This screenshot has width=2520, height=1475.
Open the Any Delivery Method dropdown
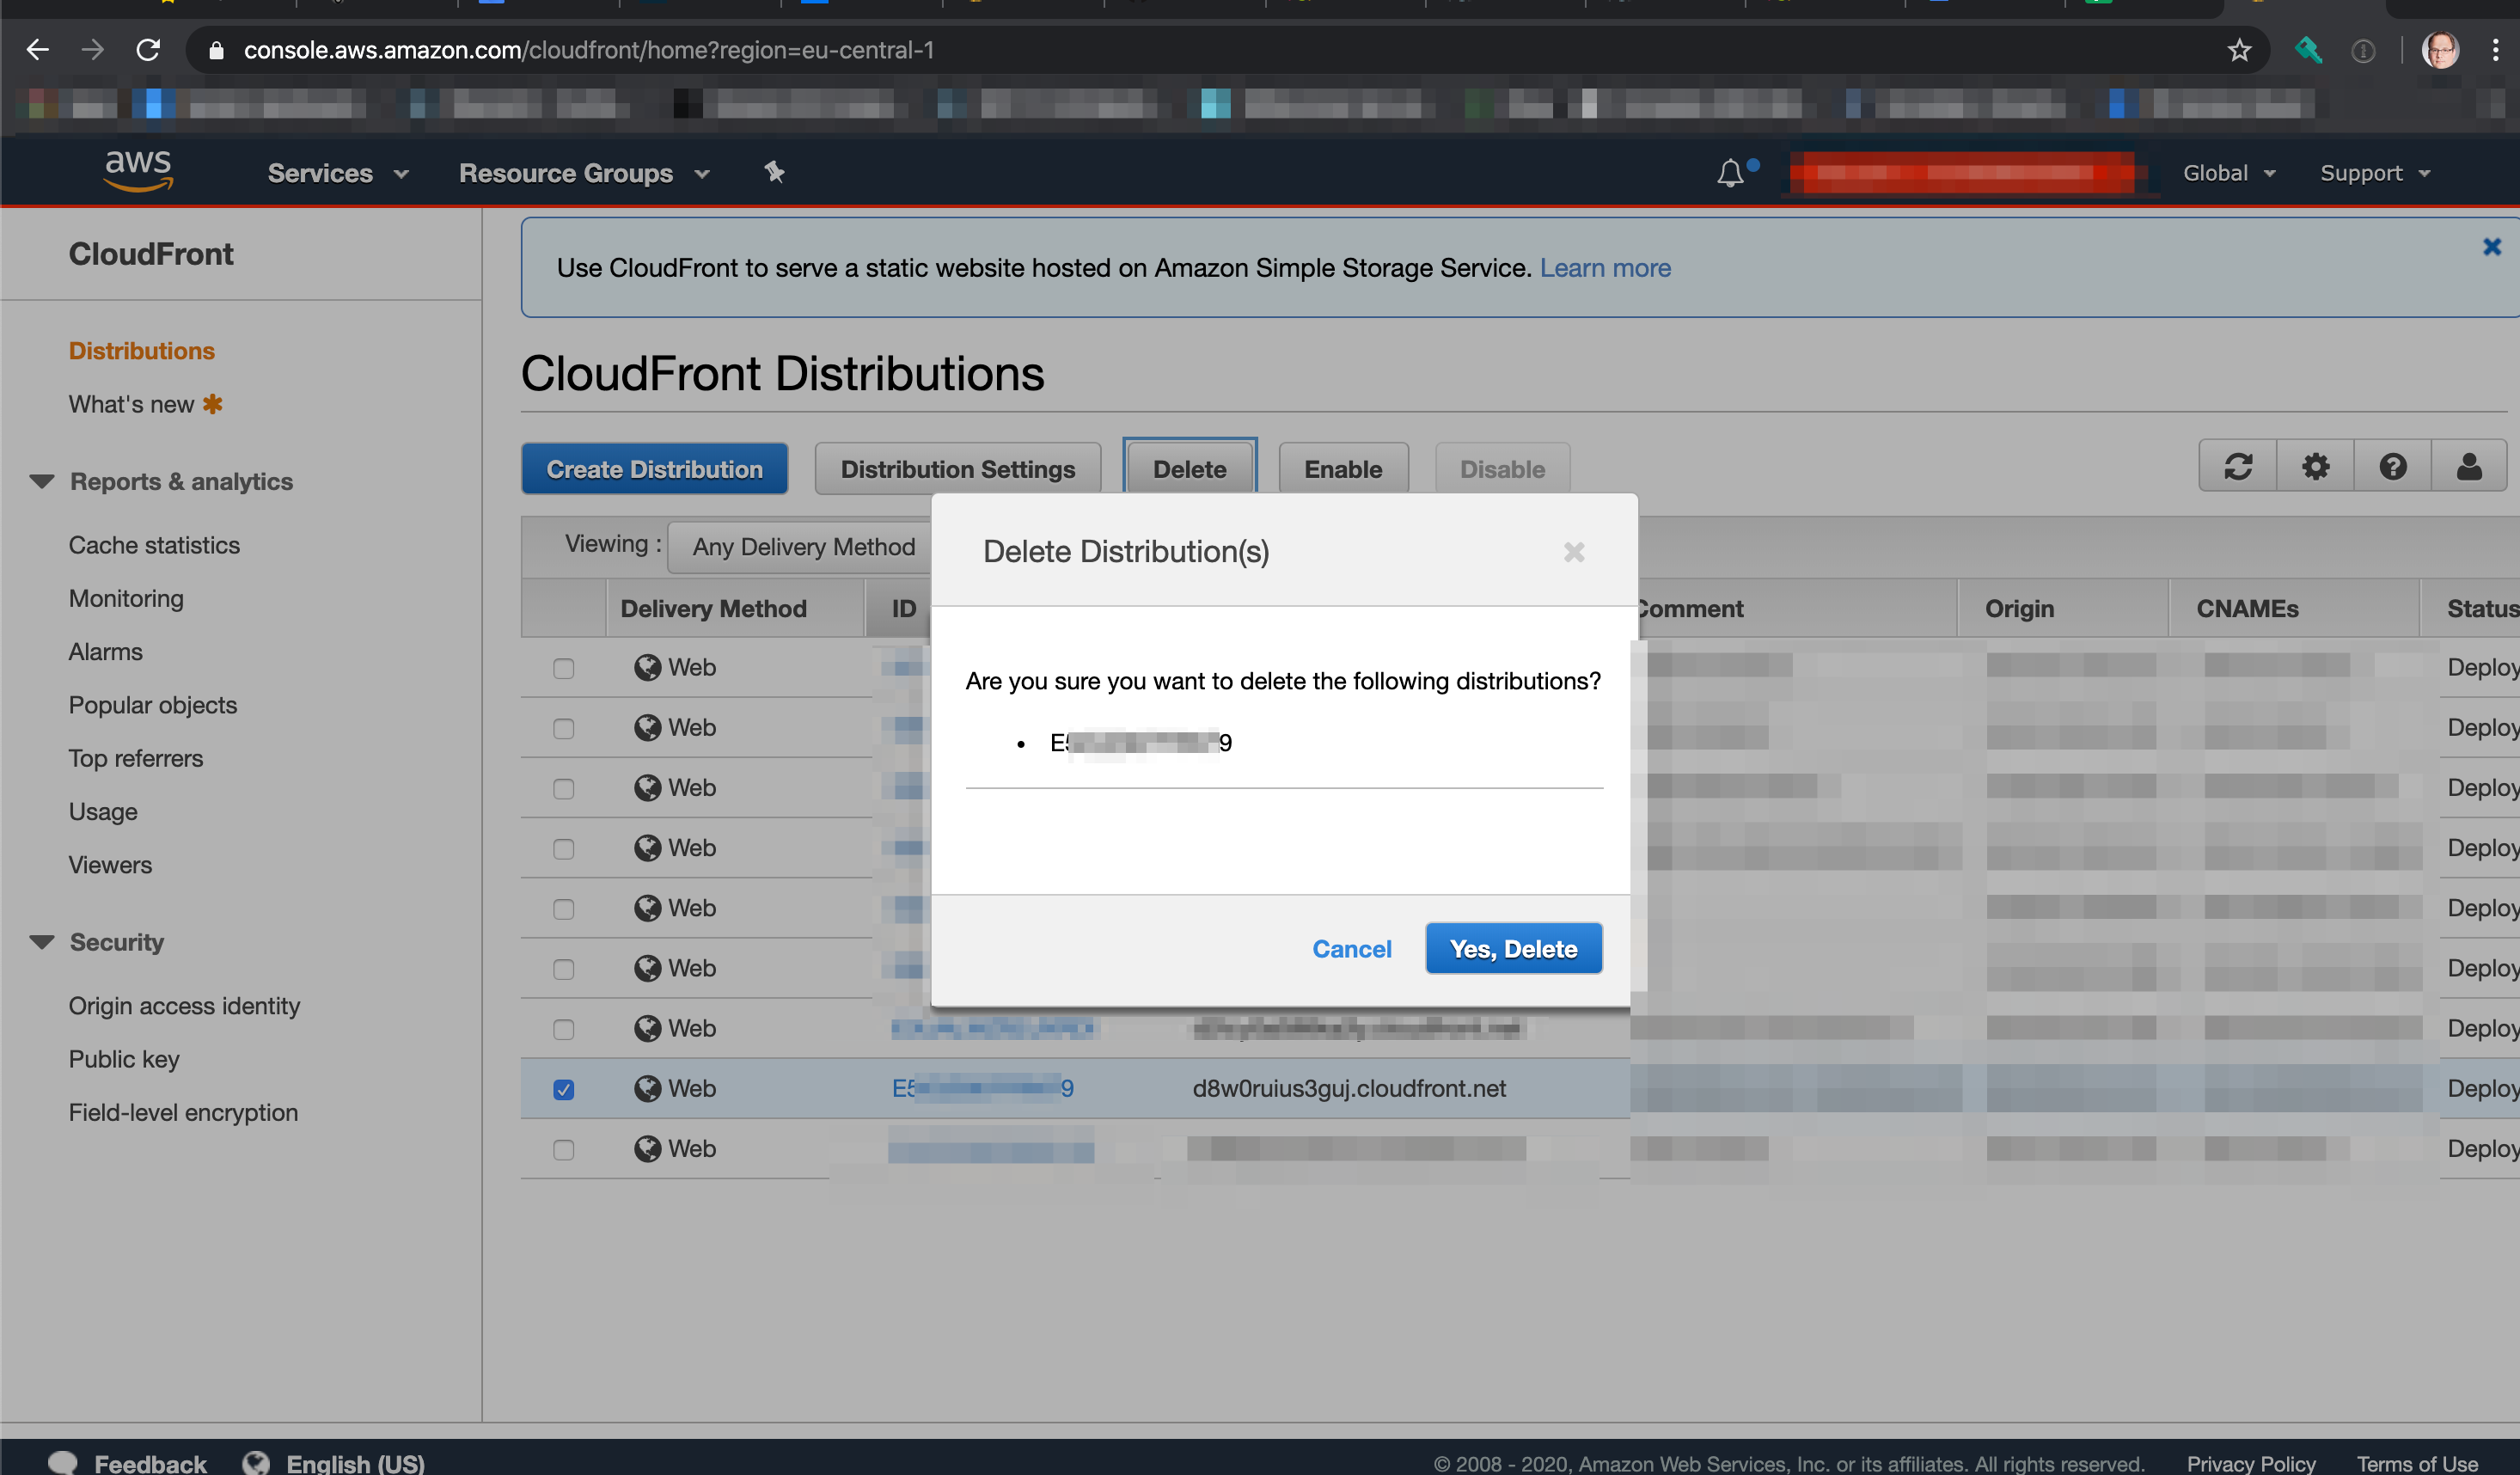pos(802,546)
